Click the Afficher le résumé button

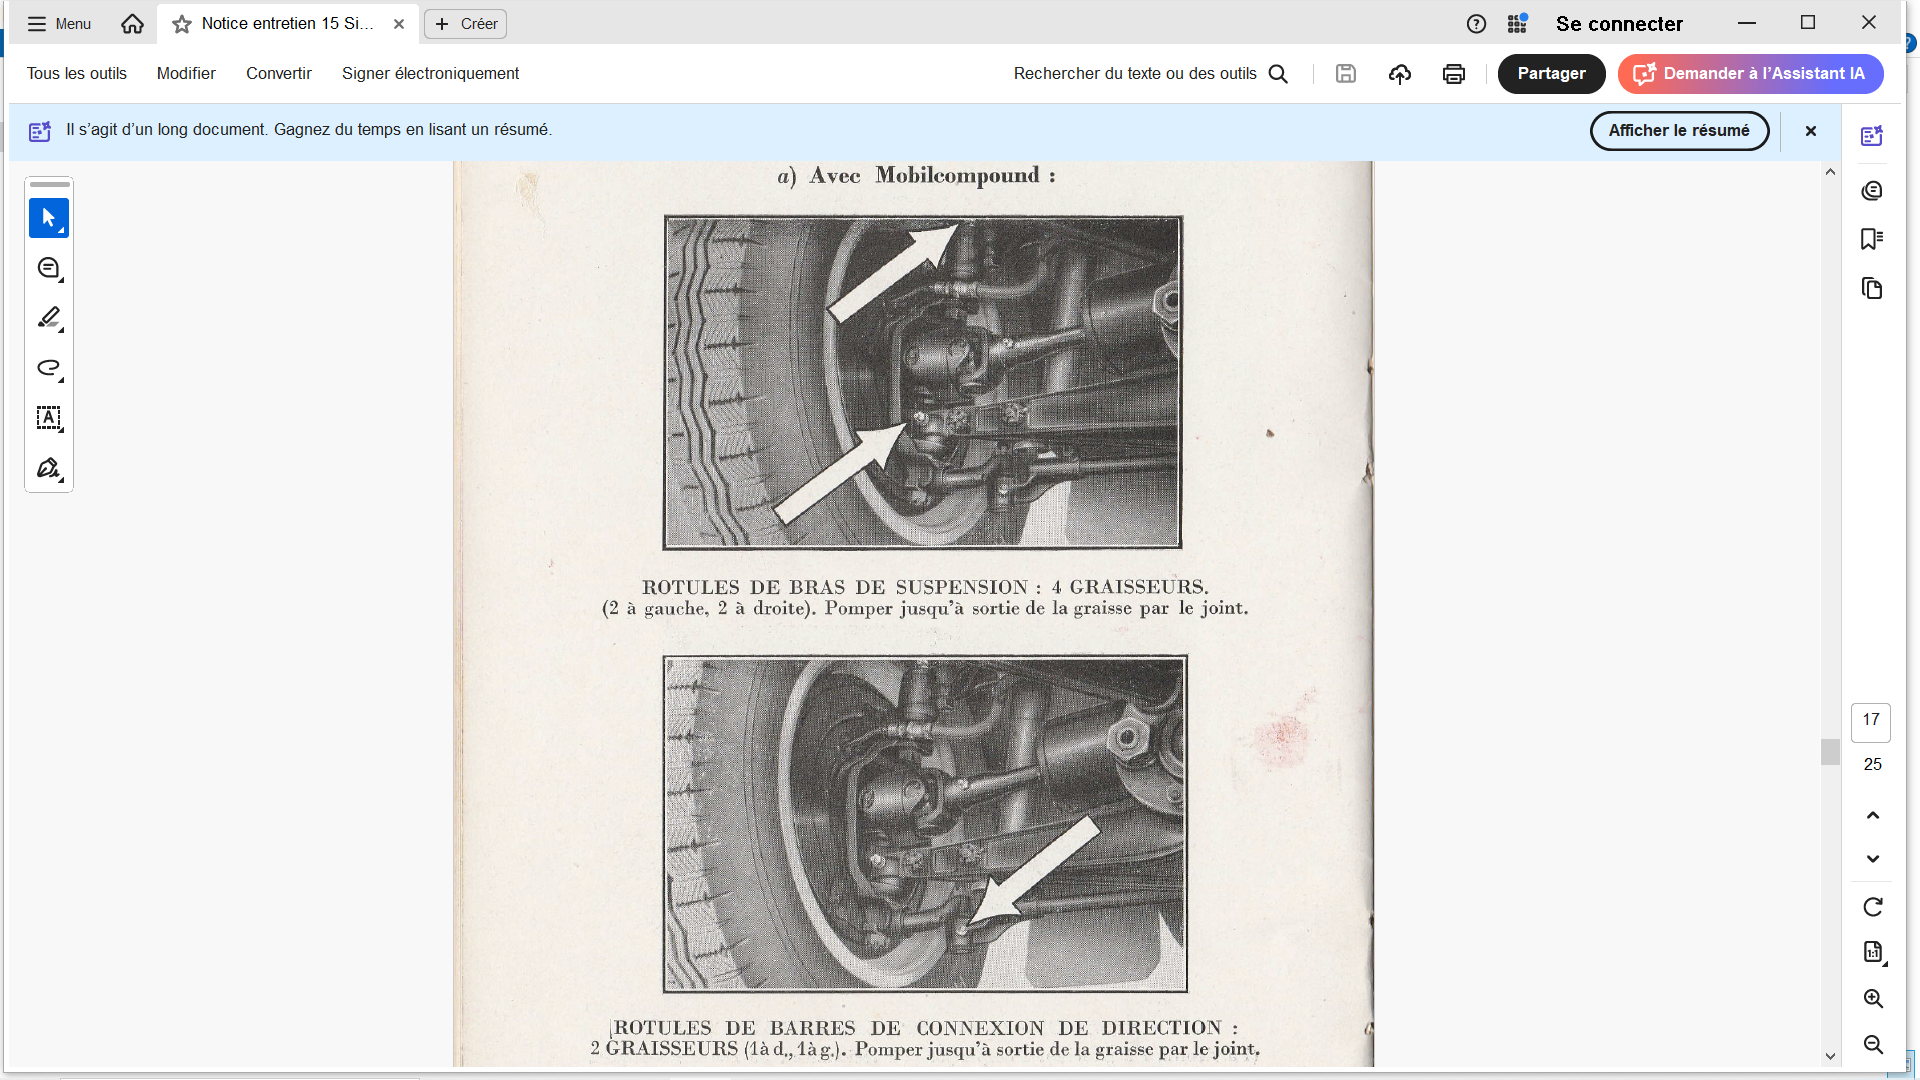(1678, 131)
